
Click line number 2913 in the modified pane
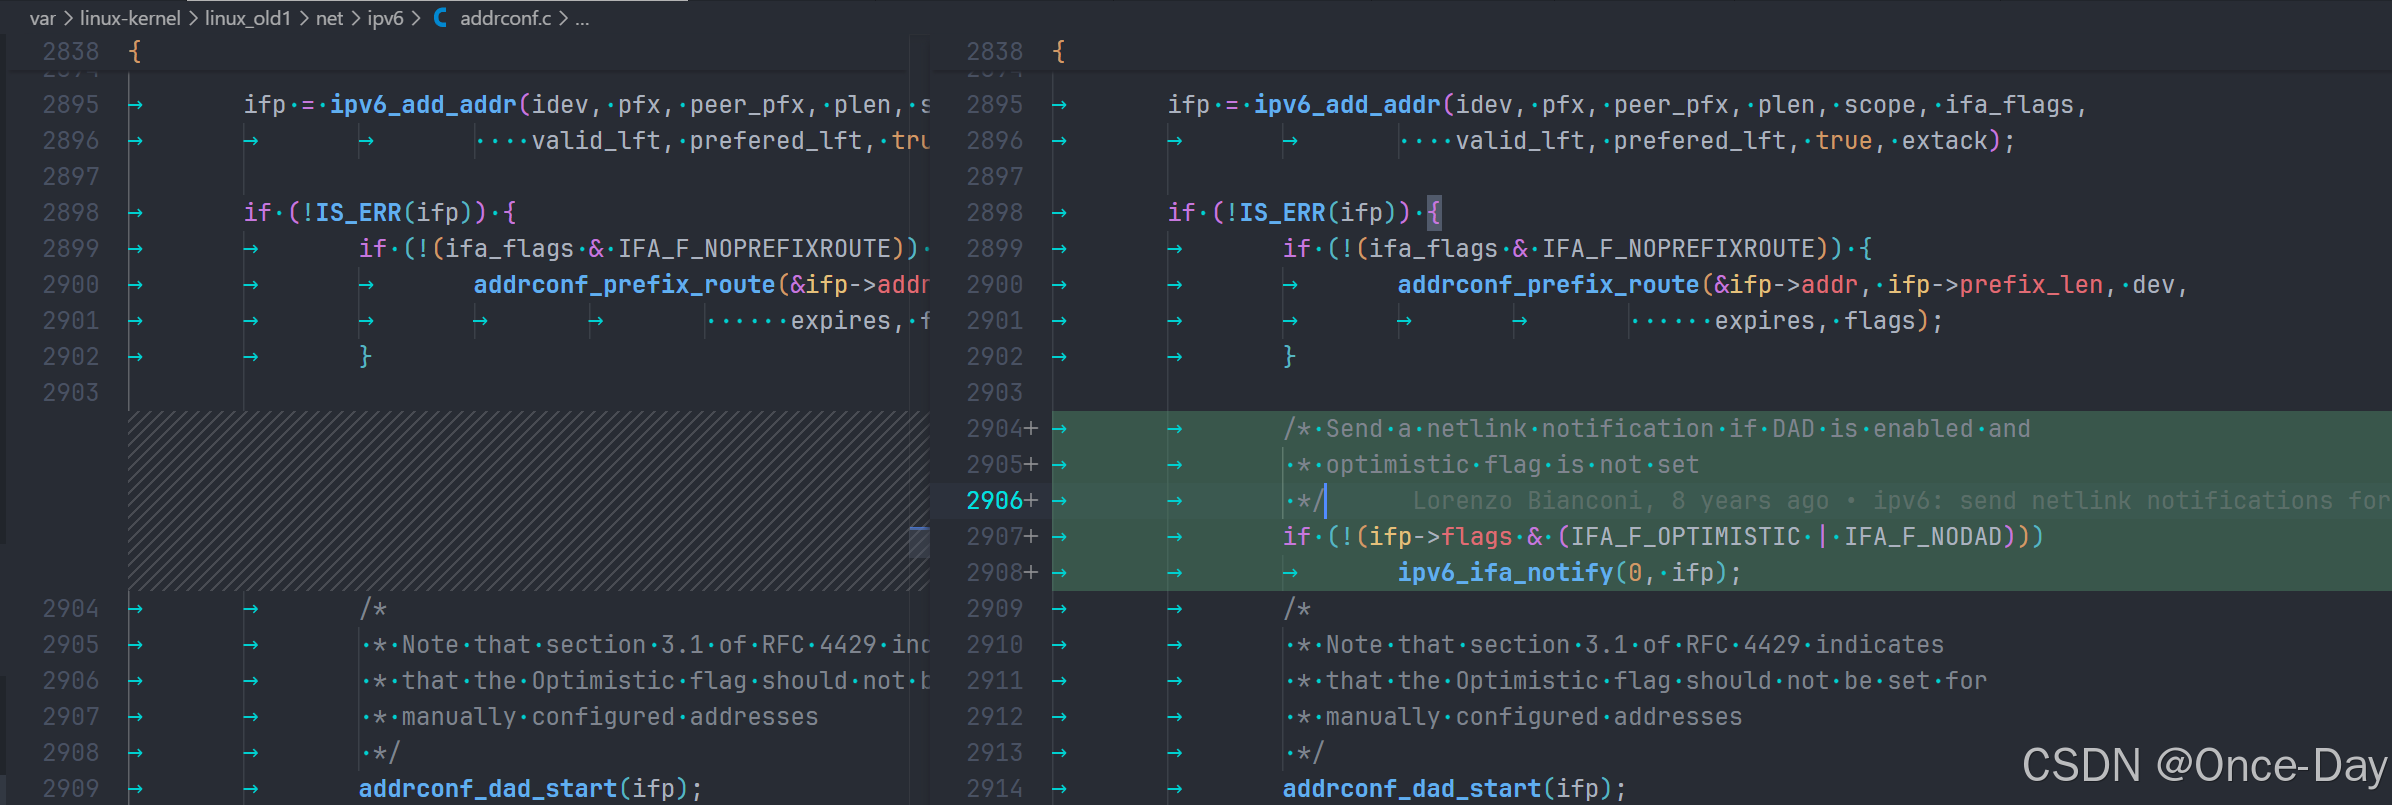995,753
